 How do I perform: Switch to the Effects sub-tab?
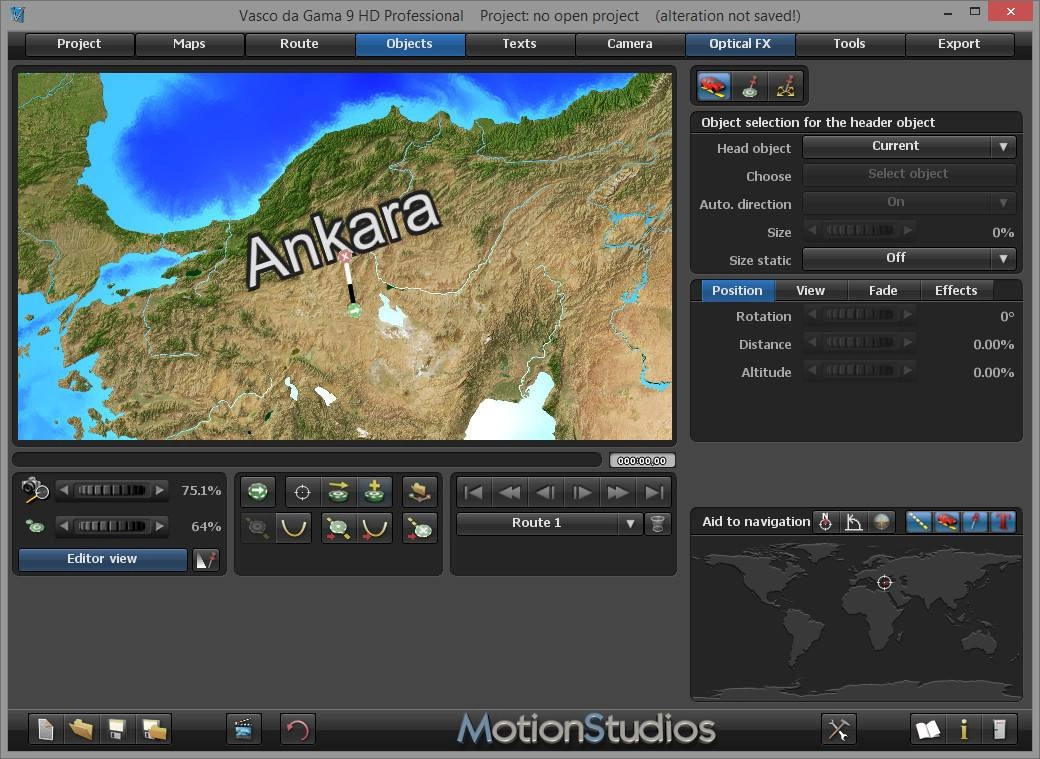956,291
